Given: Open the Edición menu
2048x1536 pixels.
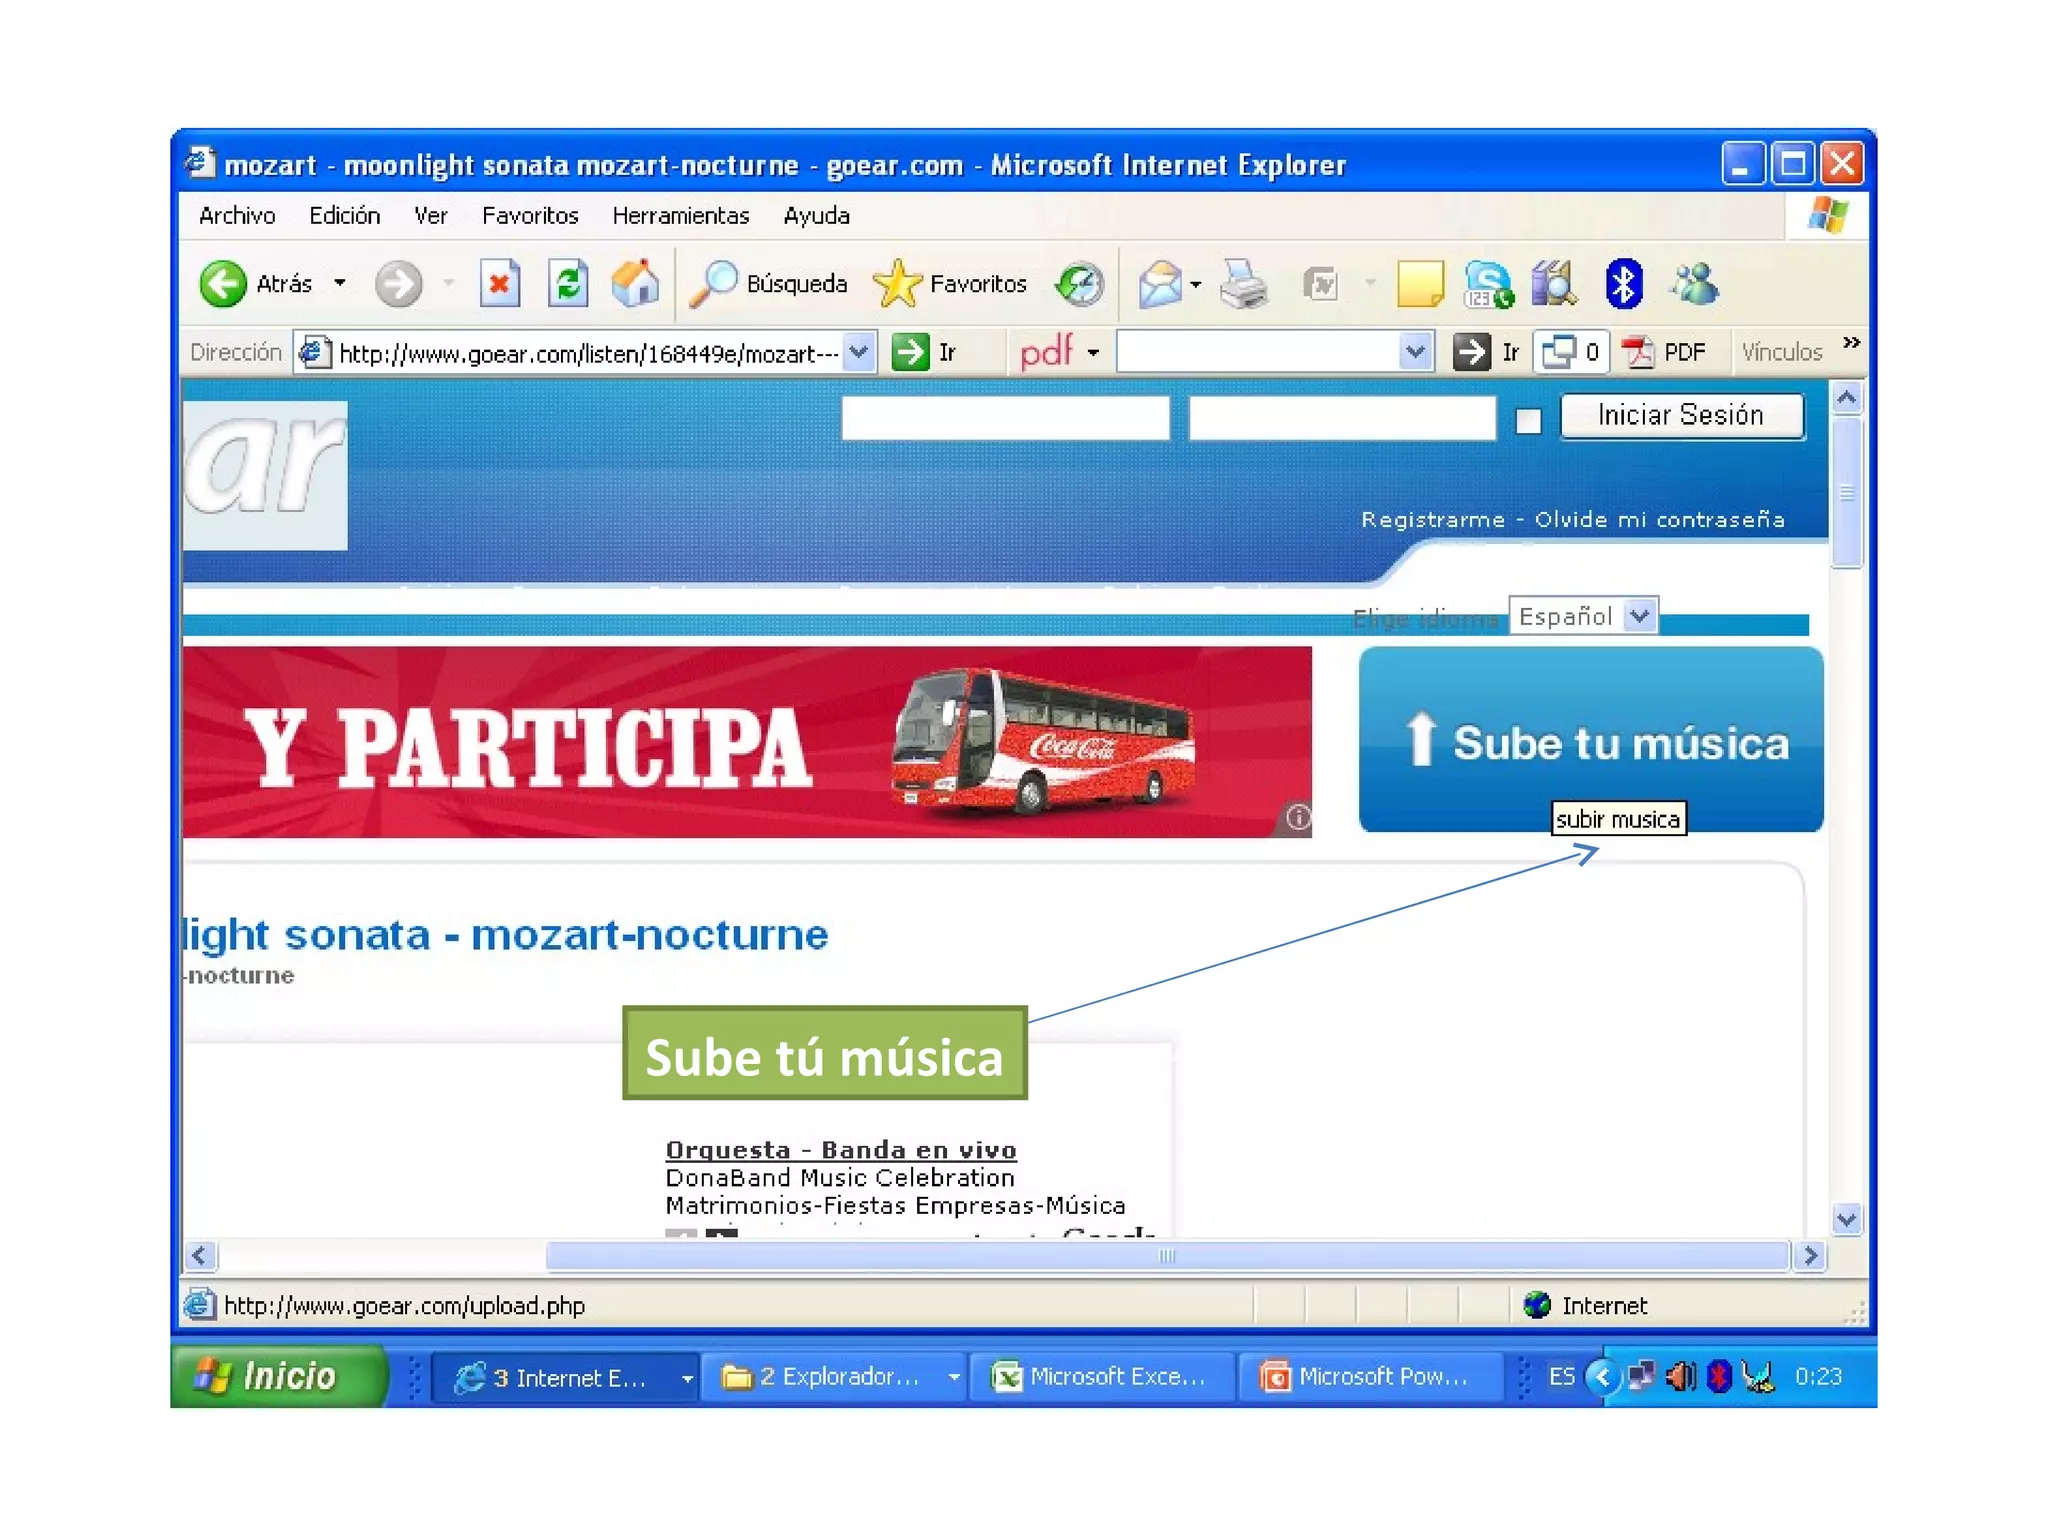Looking at the screenshot, I should click(x=345, y=216).
